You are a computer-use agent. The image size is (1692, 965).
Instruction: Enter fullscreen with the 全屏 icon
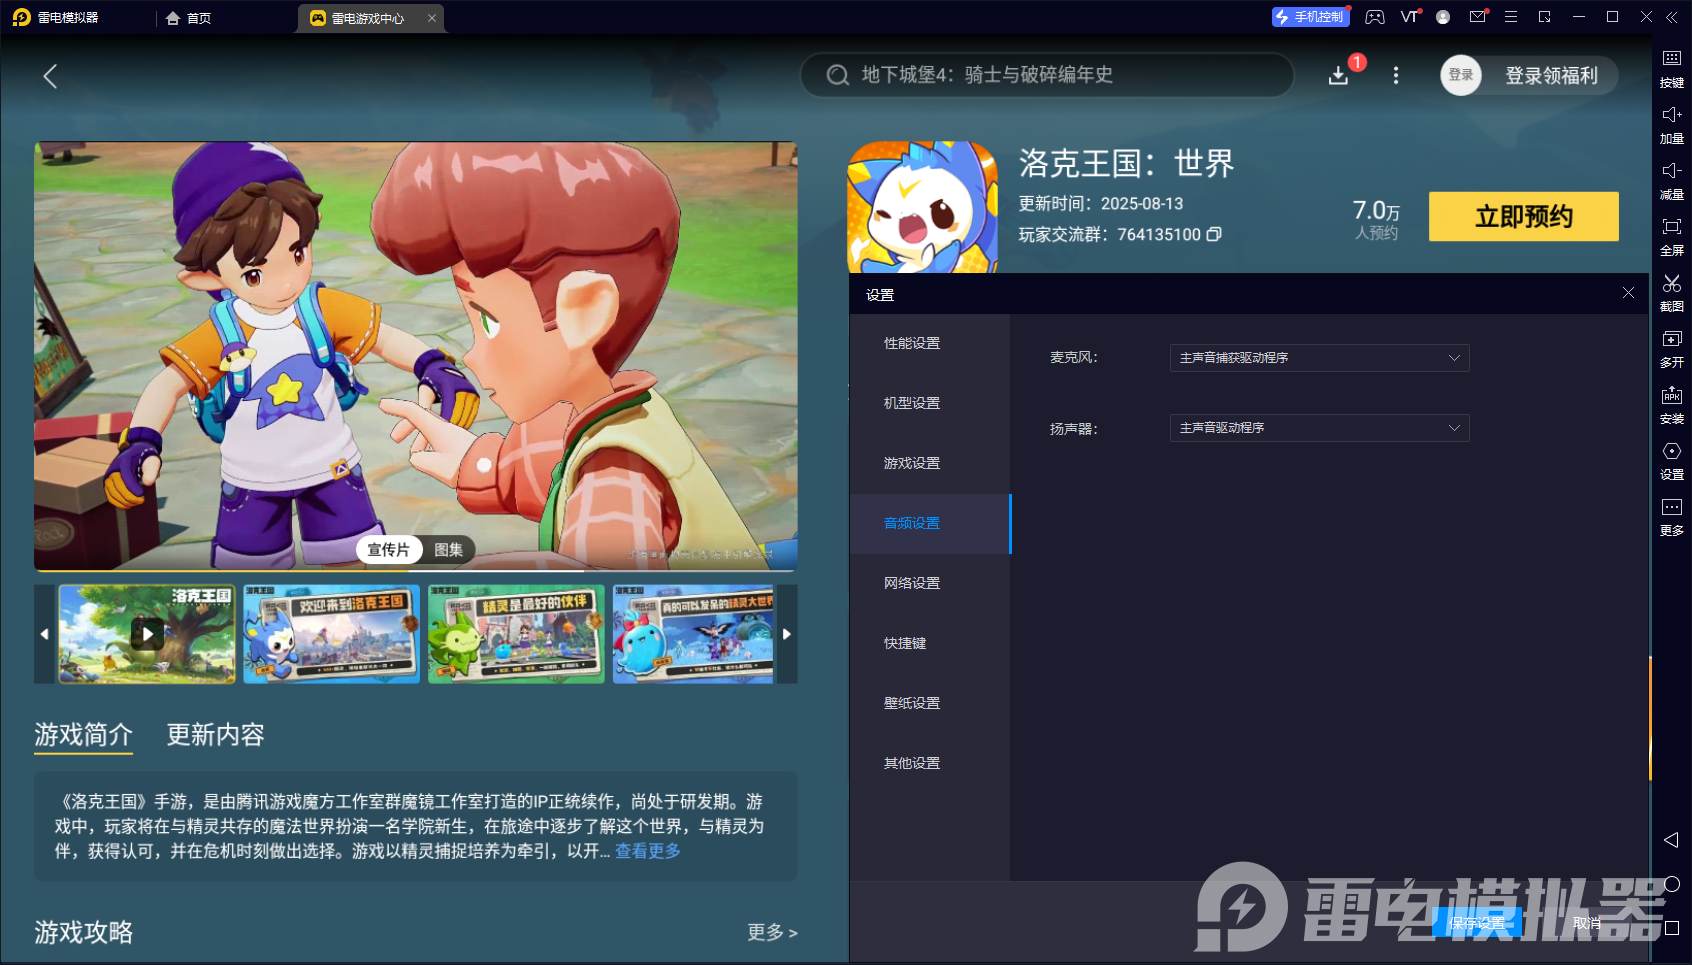coord(1671,227)
